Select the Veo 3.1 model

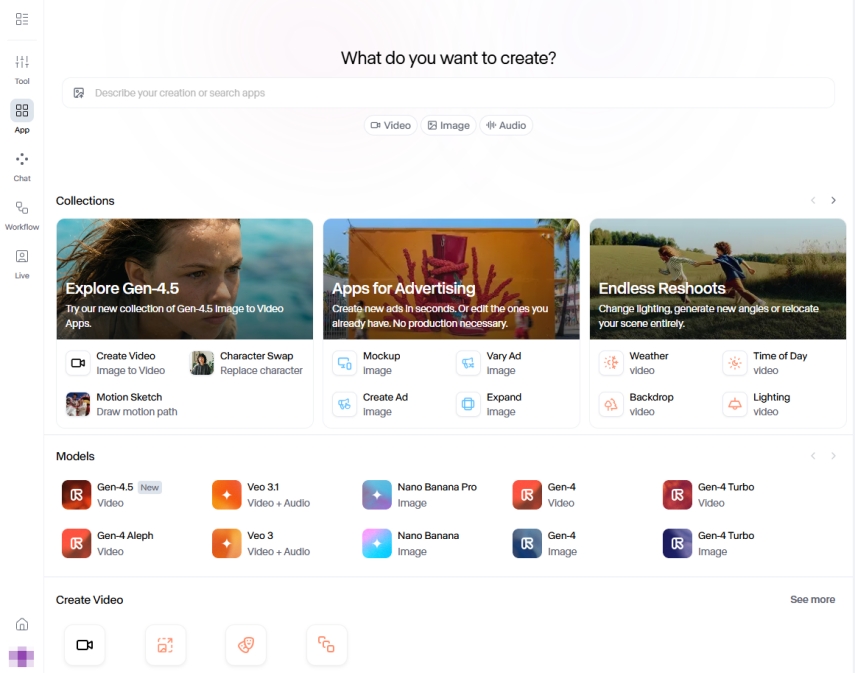(x=262, y=495)
